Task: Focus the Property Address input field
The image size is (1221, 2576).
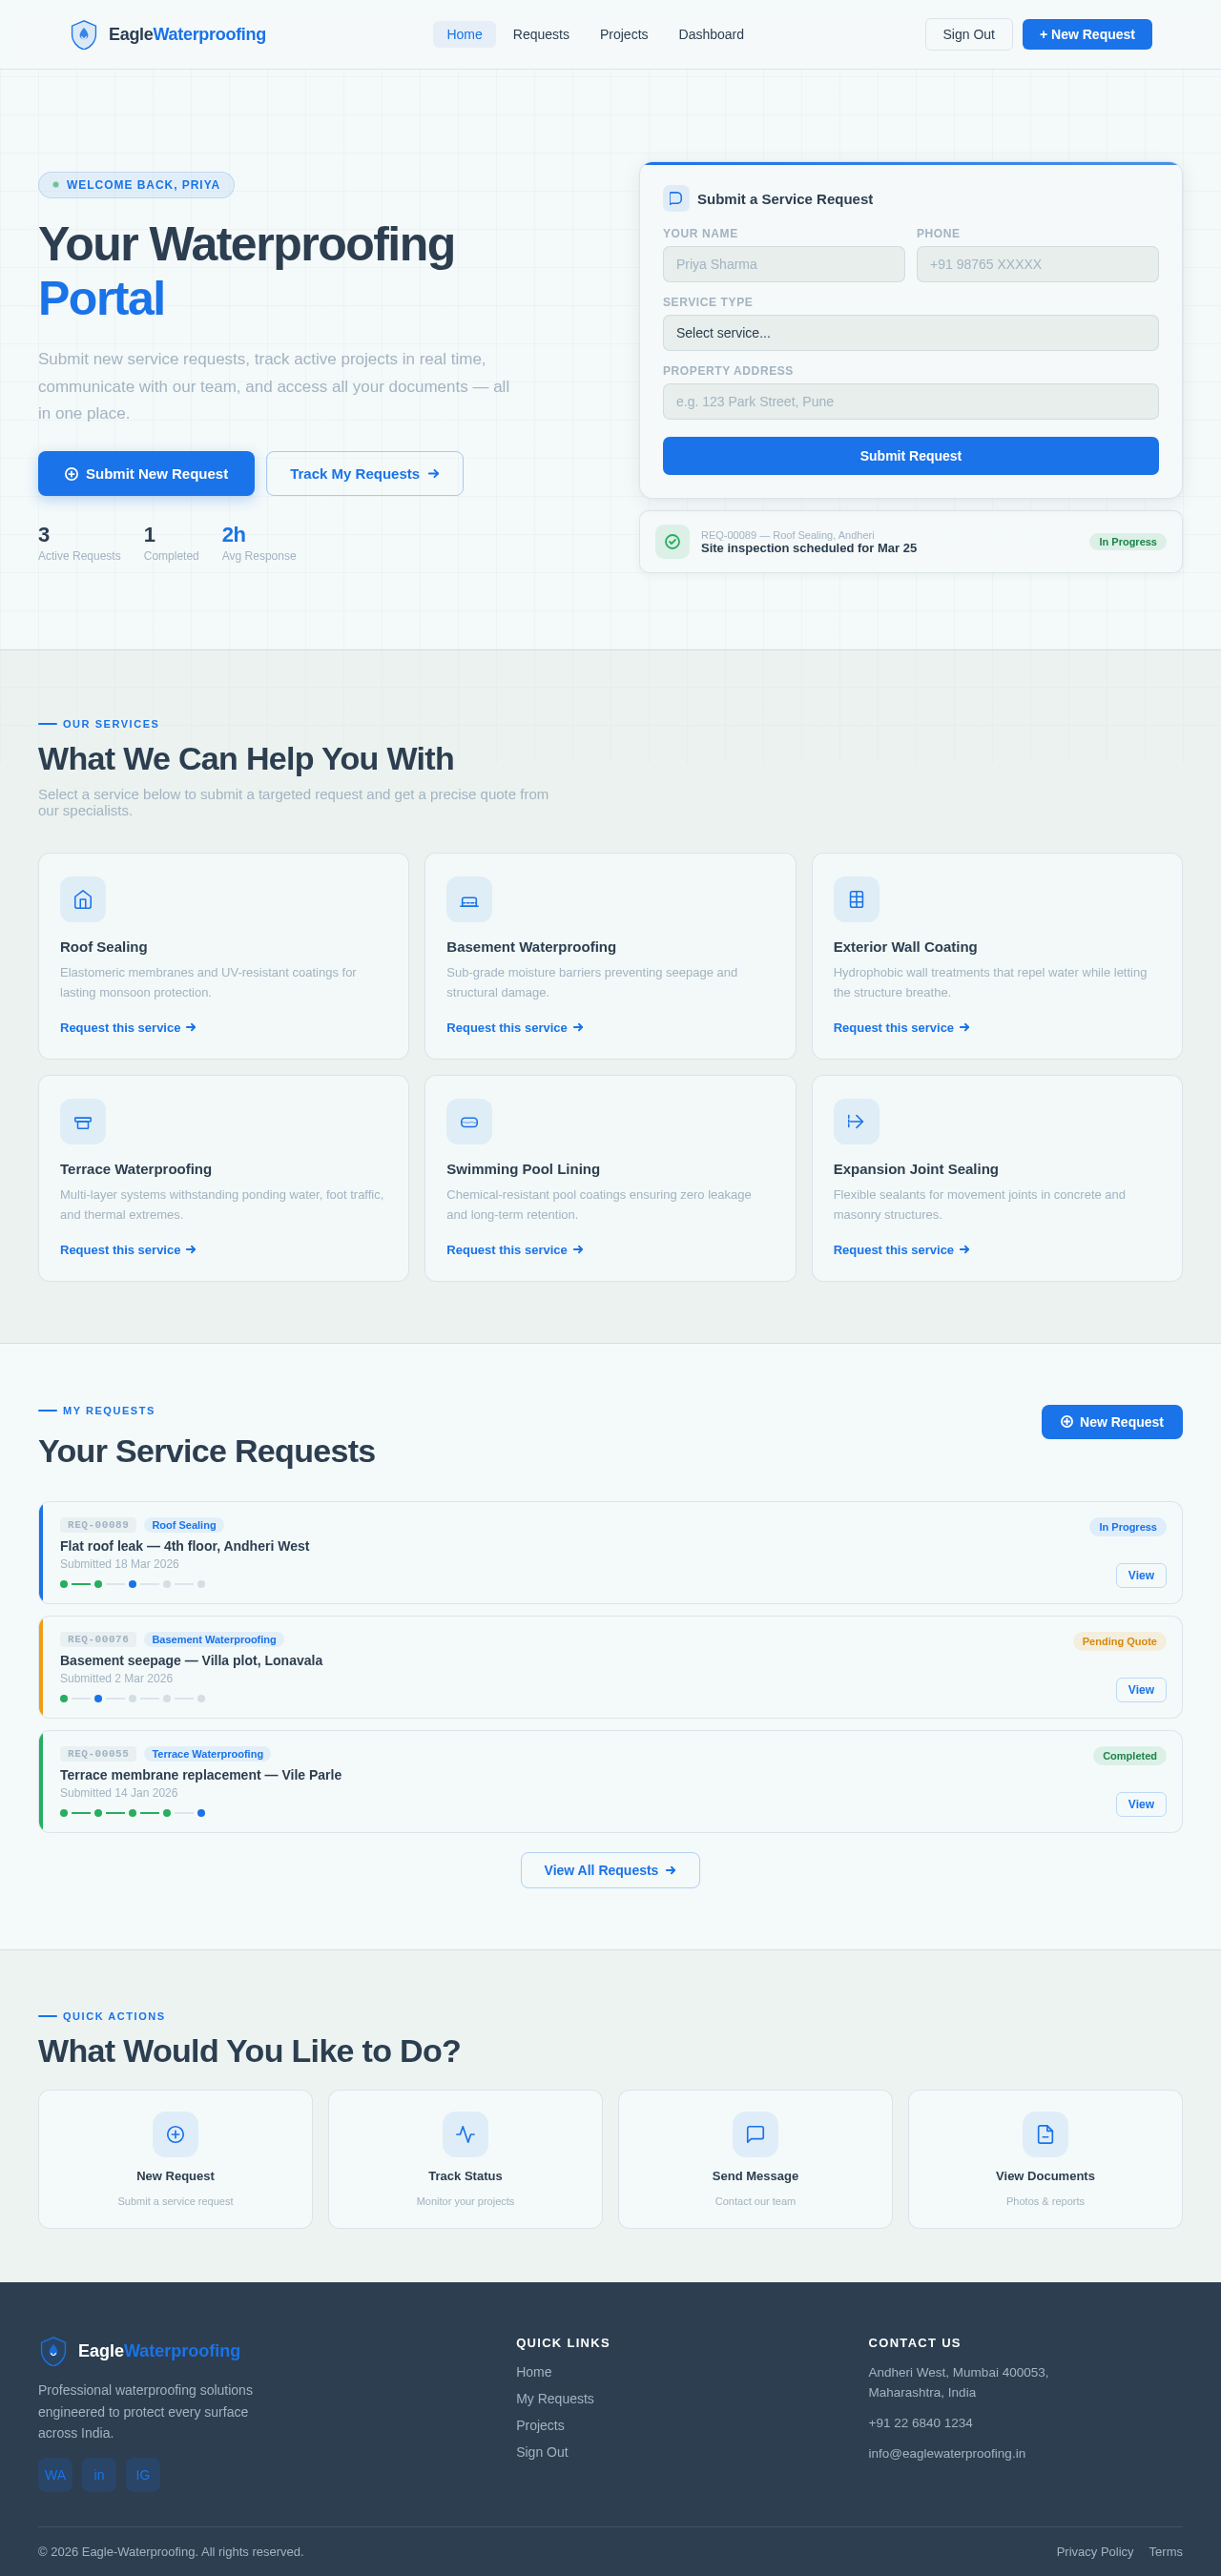Action: (910, 402)
